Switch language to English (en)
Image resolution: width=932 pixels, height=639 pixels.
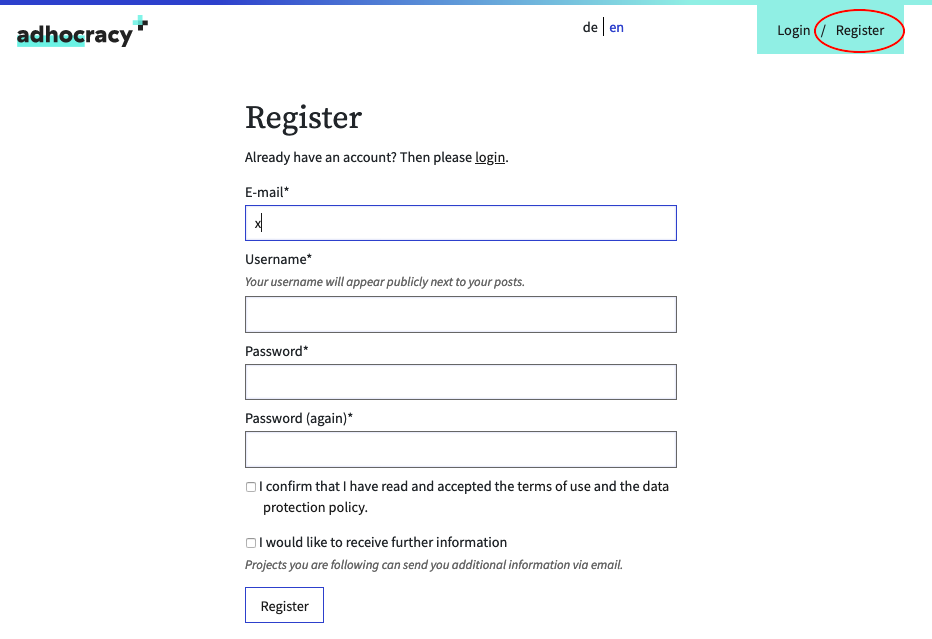pos(616,28)
